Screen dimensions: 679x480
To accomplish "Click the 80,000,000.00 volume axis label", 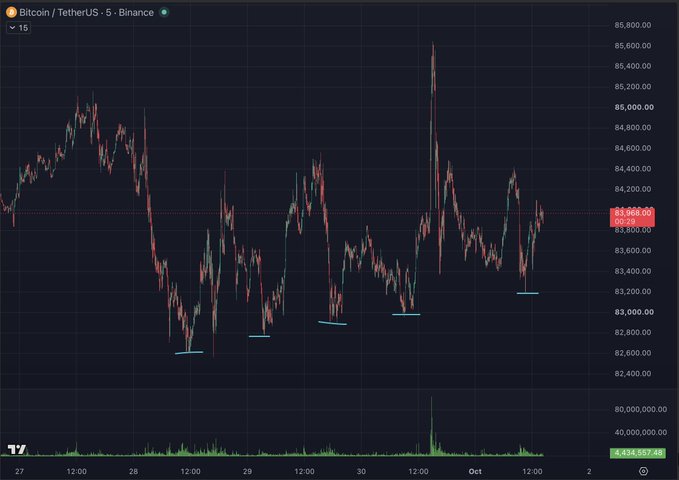I will click(640, 409).
